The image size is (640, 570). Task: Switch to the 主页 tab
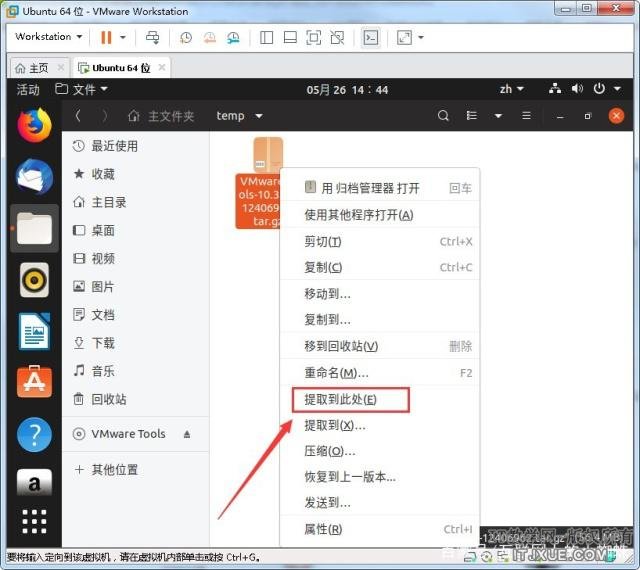coord(32,68)
